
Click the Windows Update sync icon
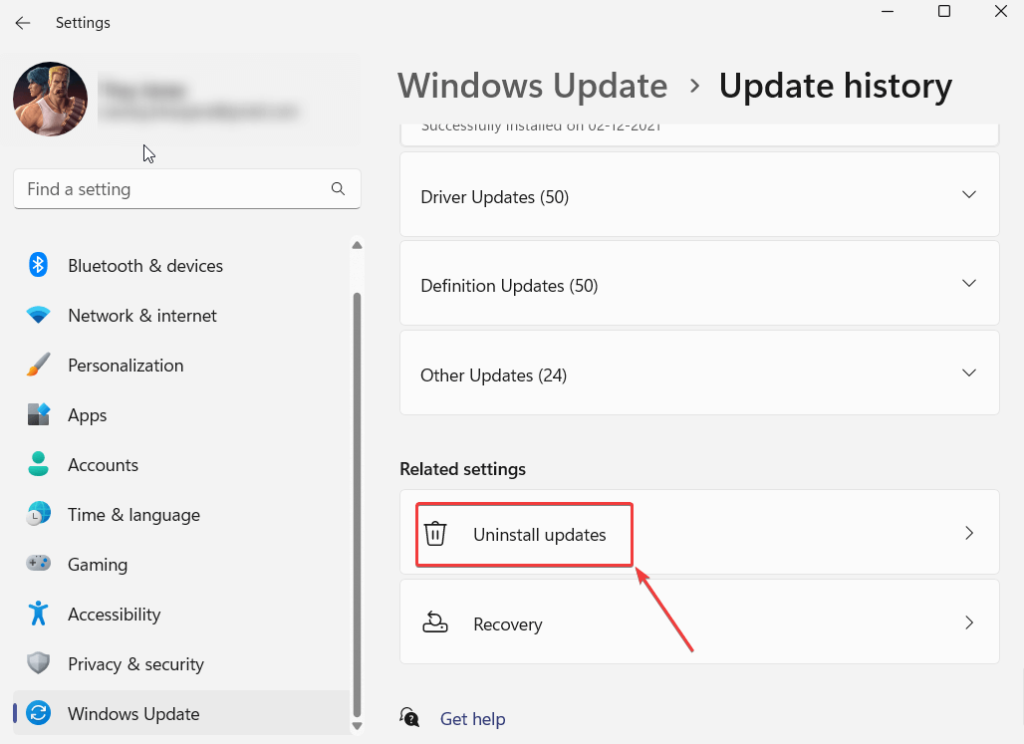(x=39, y=713)
